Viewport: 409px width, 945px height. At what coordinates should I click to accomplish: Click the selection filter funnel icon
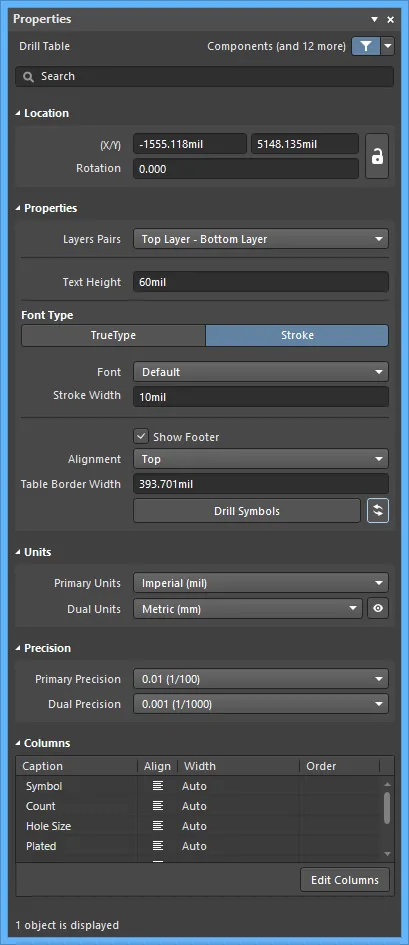tap(366, 46)
